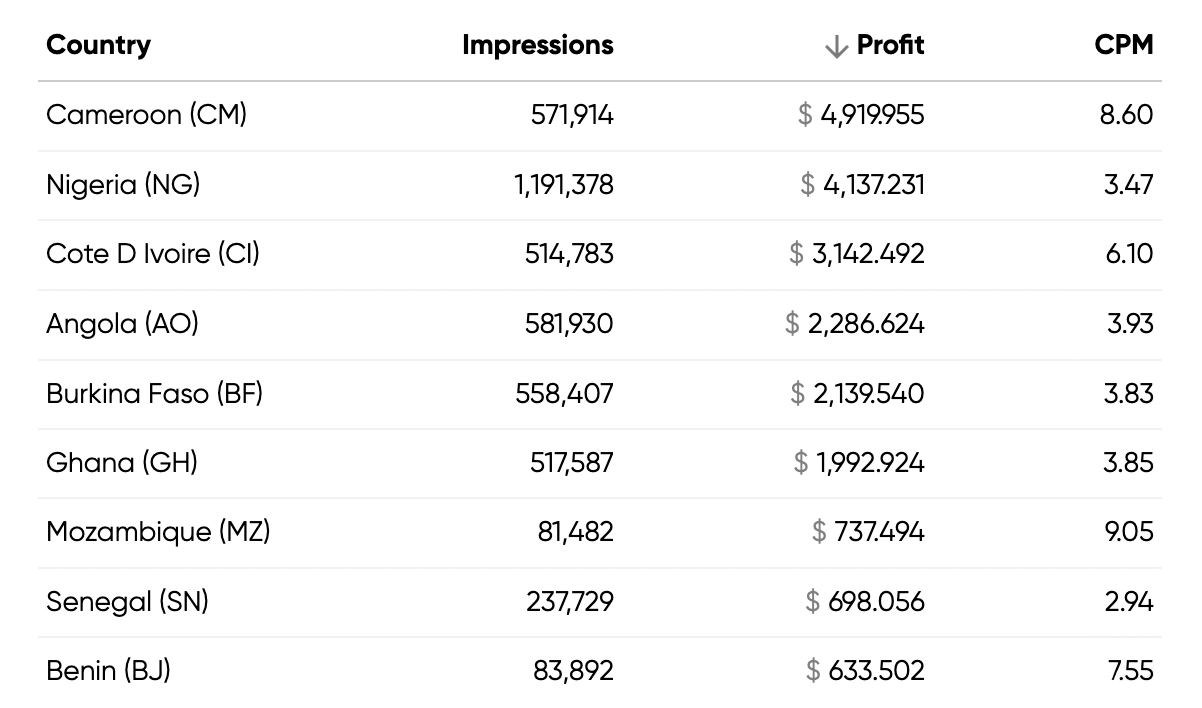
Task: Click Mozambique's 9.05 CPM value
Action: (1128, 532)
